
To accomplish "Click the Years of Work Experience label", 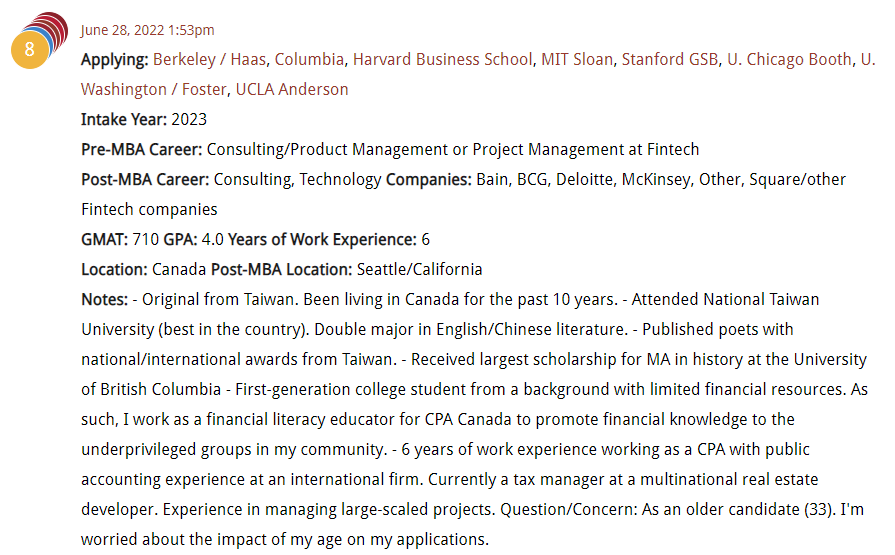I will click(322, 239).
